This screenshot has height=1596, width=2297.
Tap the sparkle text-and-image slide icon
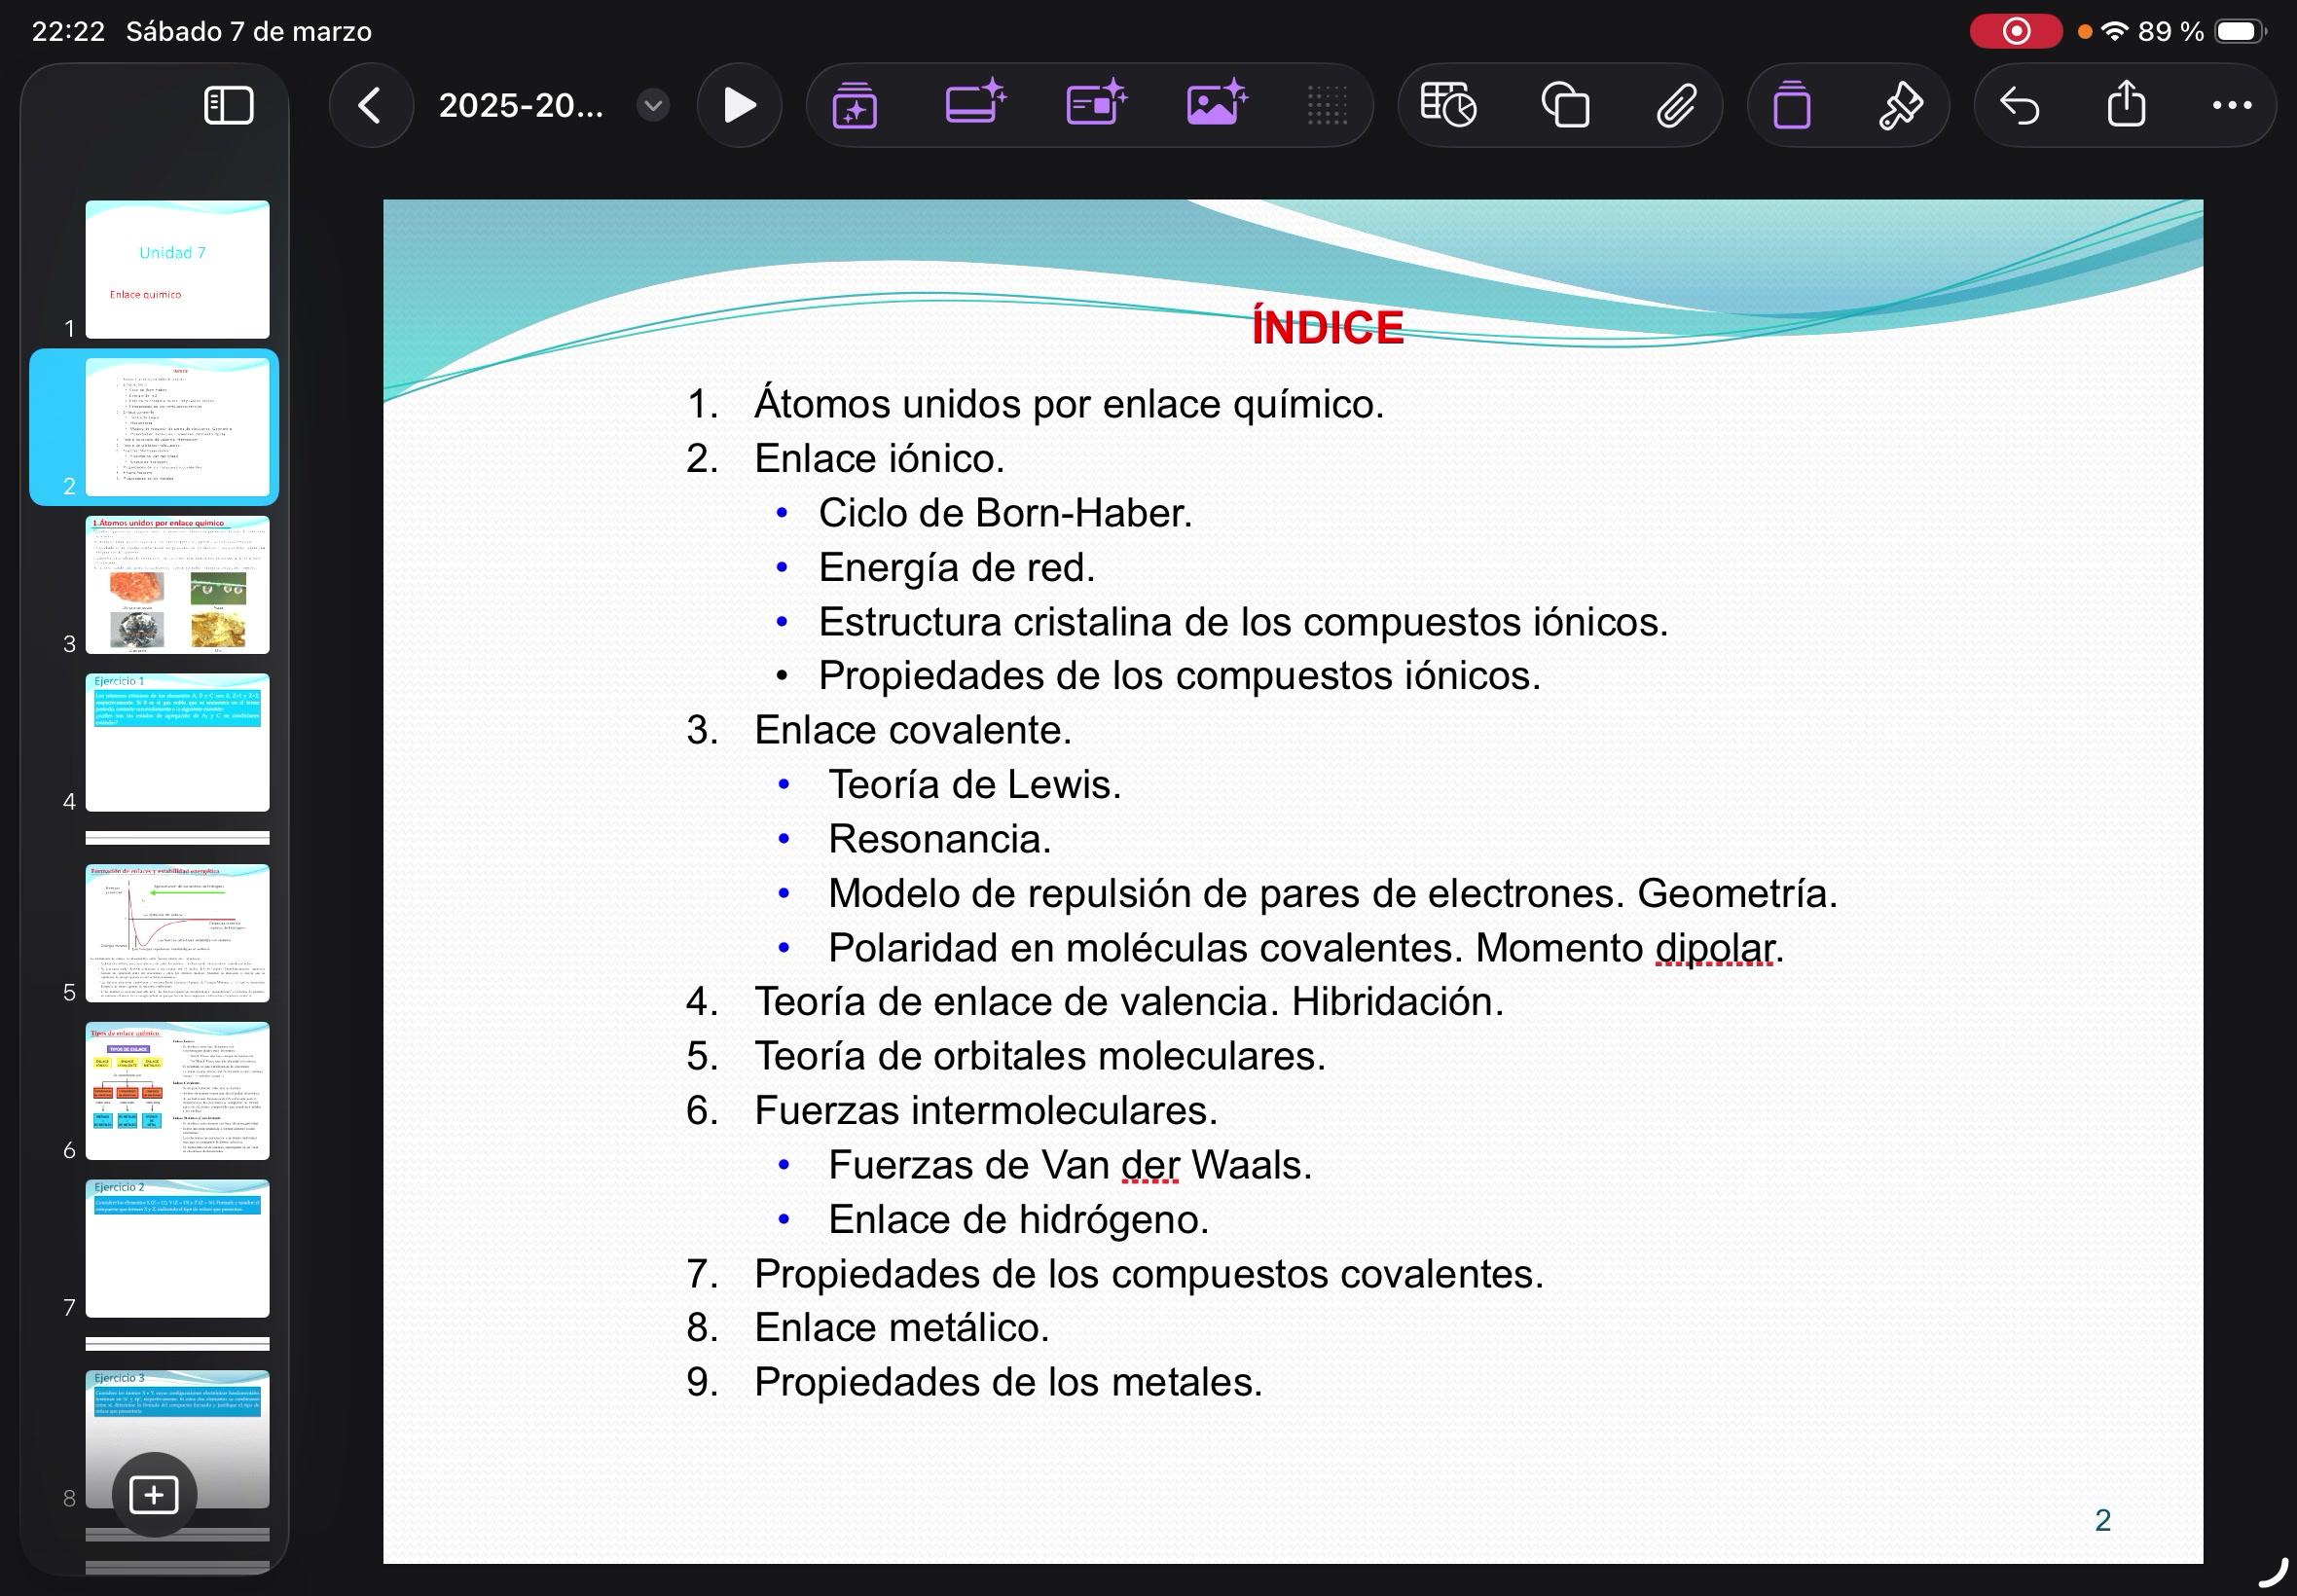pos(1096,103)
